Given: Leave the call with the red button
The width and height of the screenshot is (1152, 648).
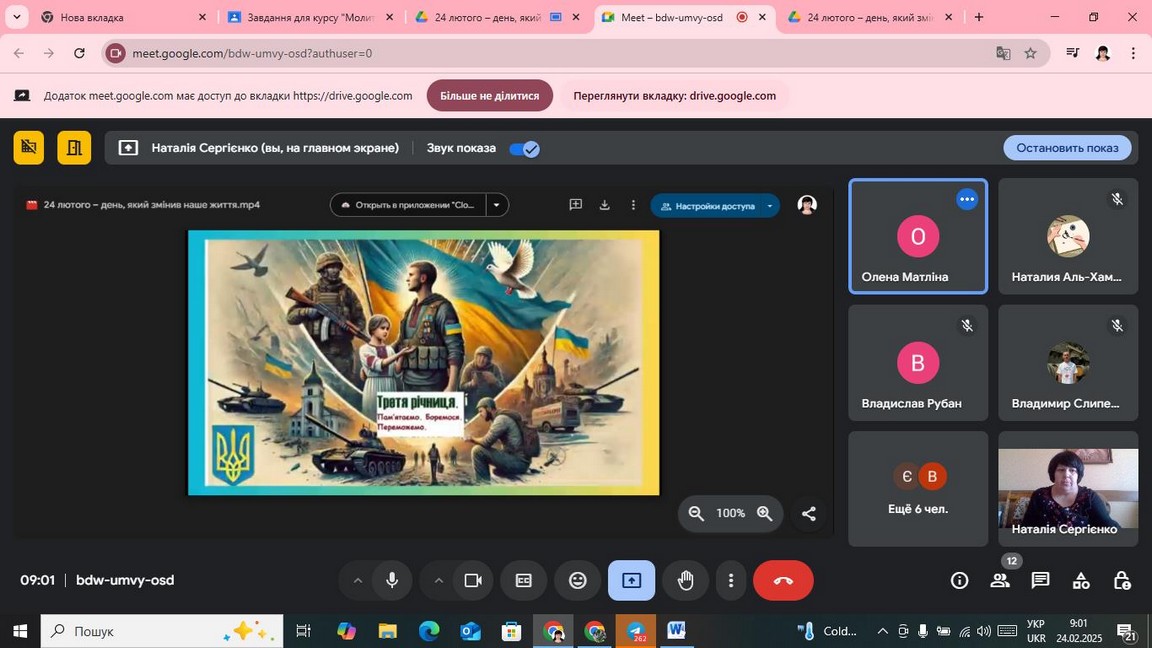Looking at the screenshot, I should [783, 580].
